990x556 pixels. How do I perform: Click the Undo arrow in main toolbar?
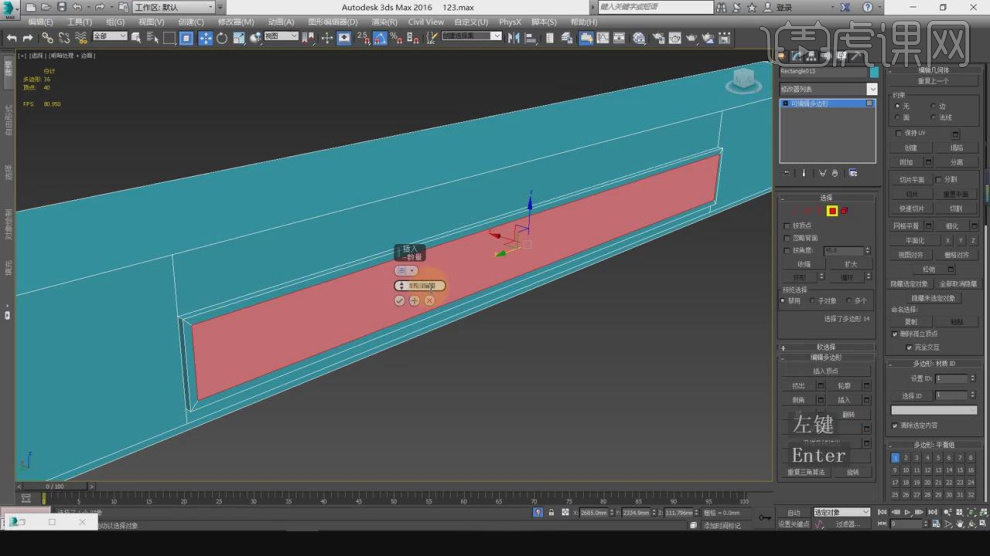point(11,38)
